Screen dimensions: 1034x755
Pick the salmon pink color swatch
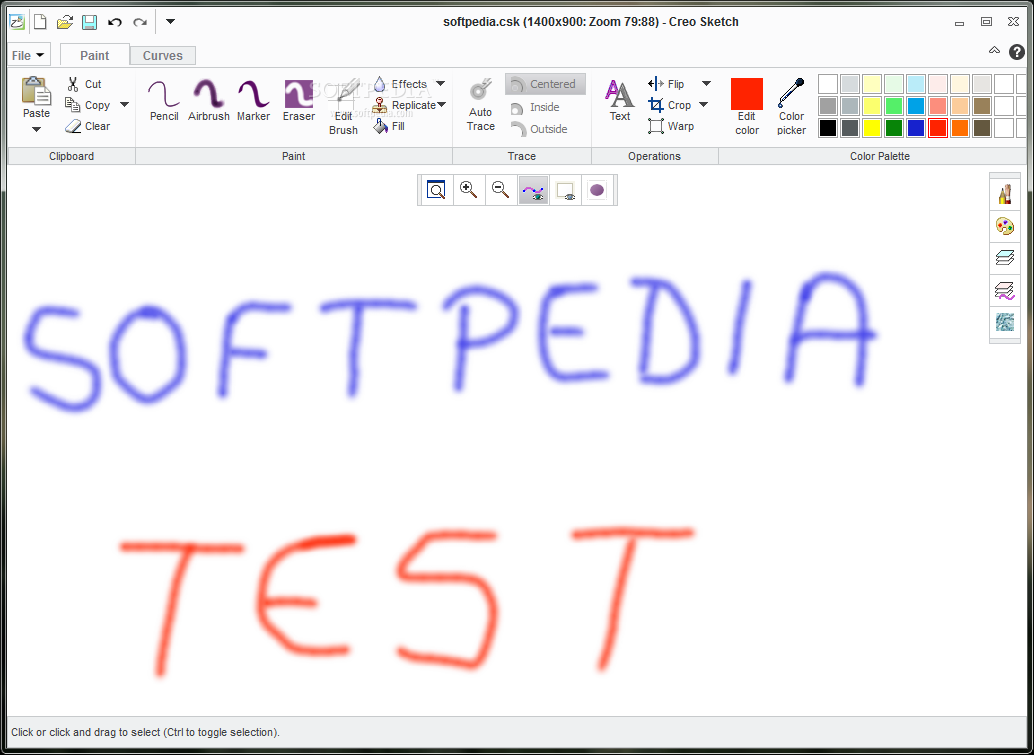click(x=938, y=106)
